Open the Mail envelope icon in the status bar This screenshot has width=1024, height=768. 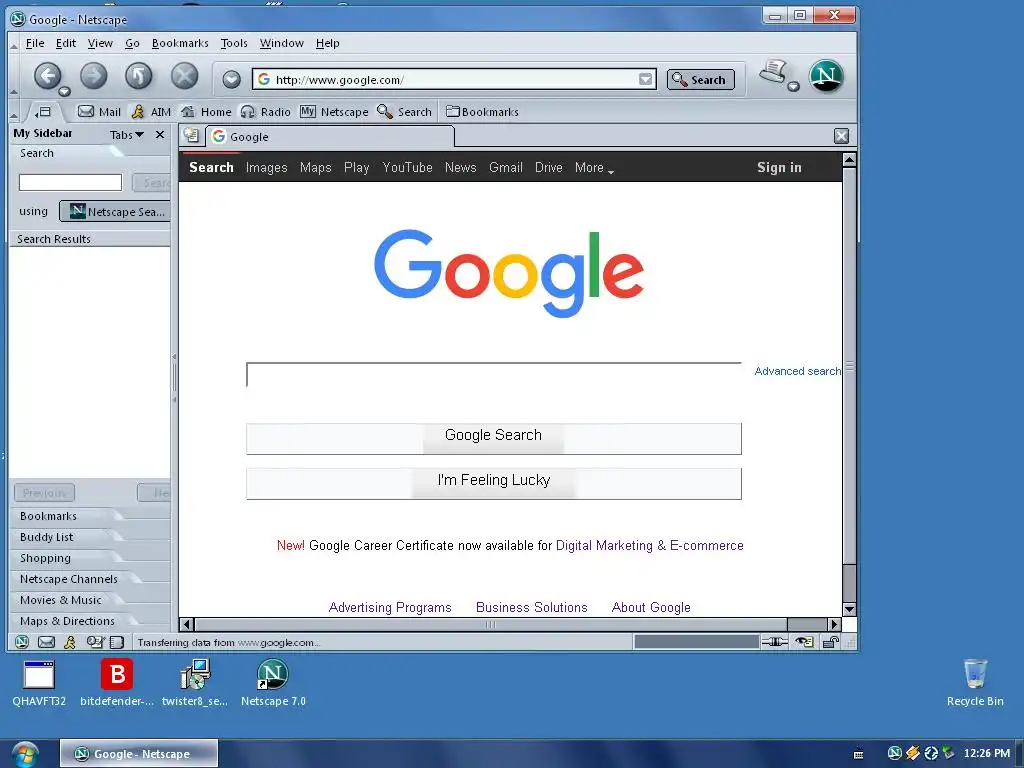pos(46,642)
